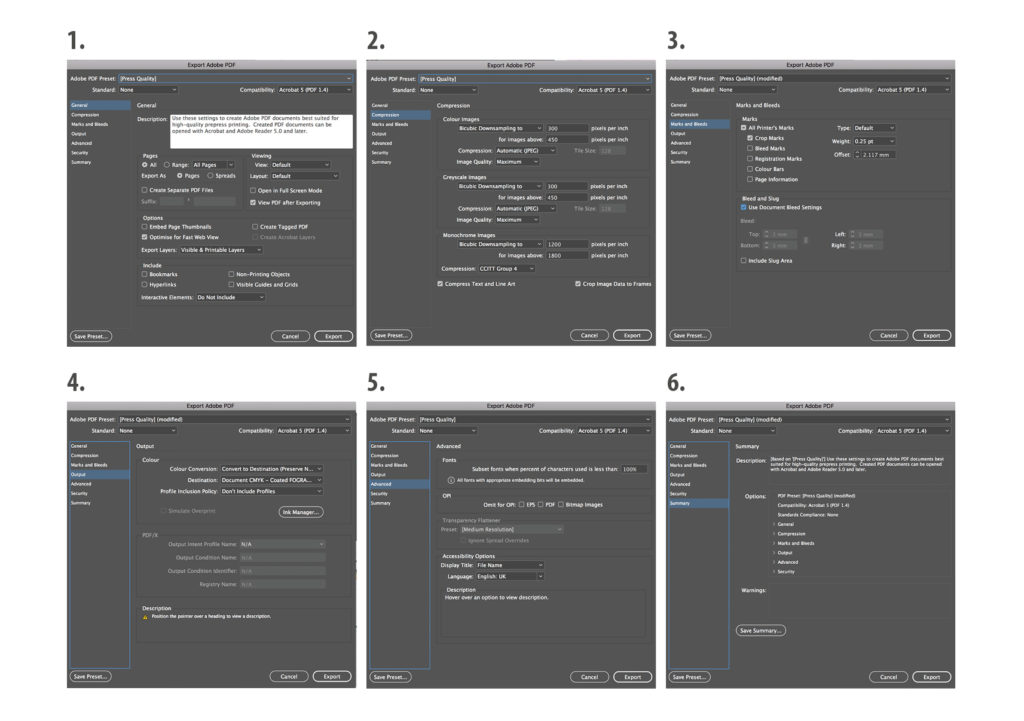The width and height of the screenshot is (1024, 721).
Task: Toggle Compress Text and Line Art
Action: [x=440, y=284]
